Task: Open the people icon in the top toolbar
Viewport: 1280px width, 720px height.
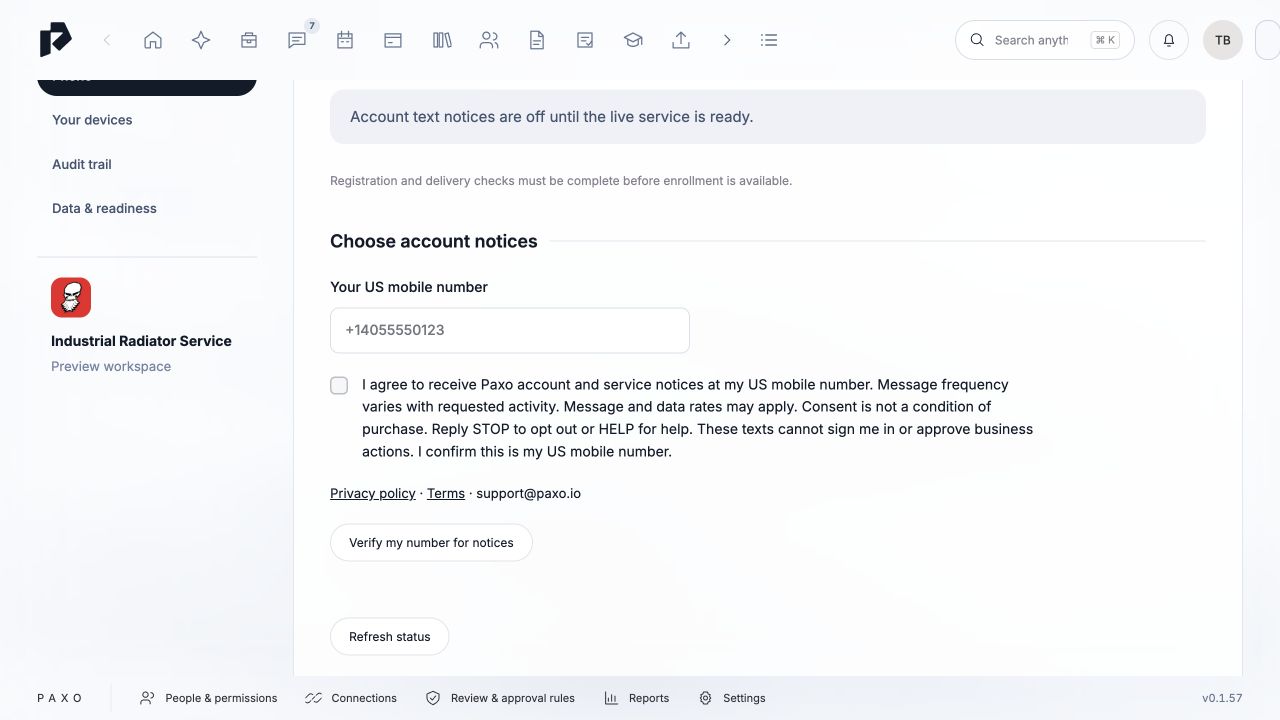Action: 489,40
